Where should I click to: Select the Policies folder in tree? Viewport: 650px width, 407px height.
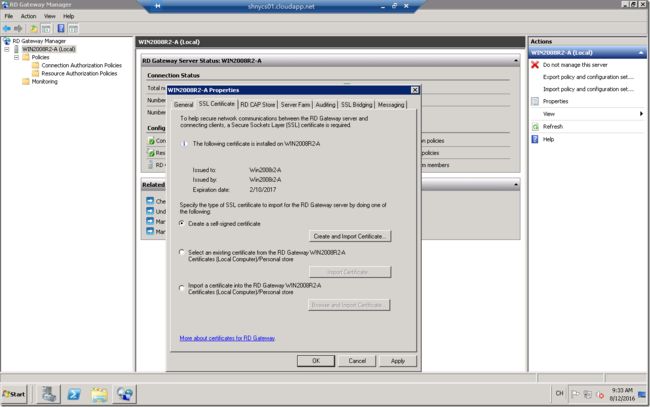40,57
